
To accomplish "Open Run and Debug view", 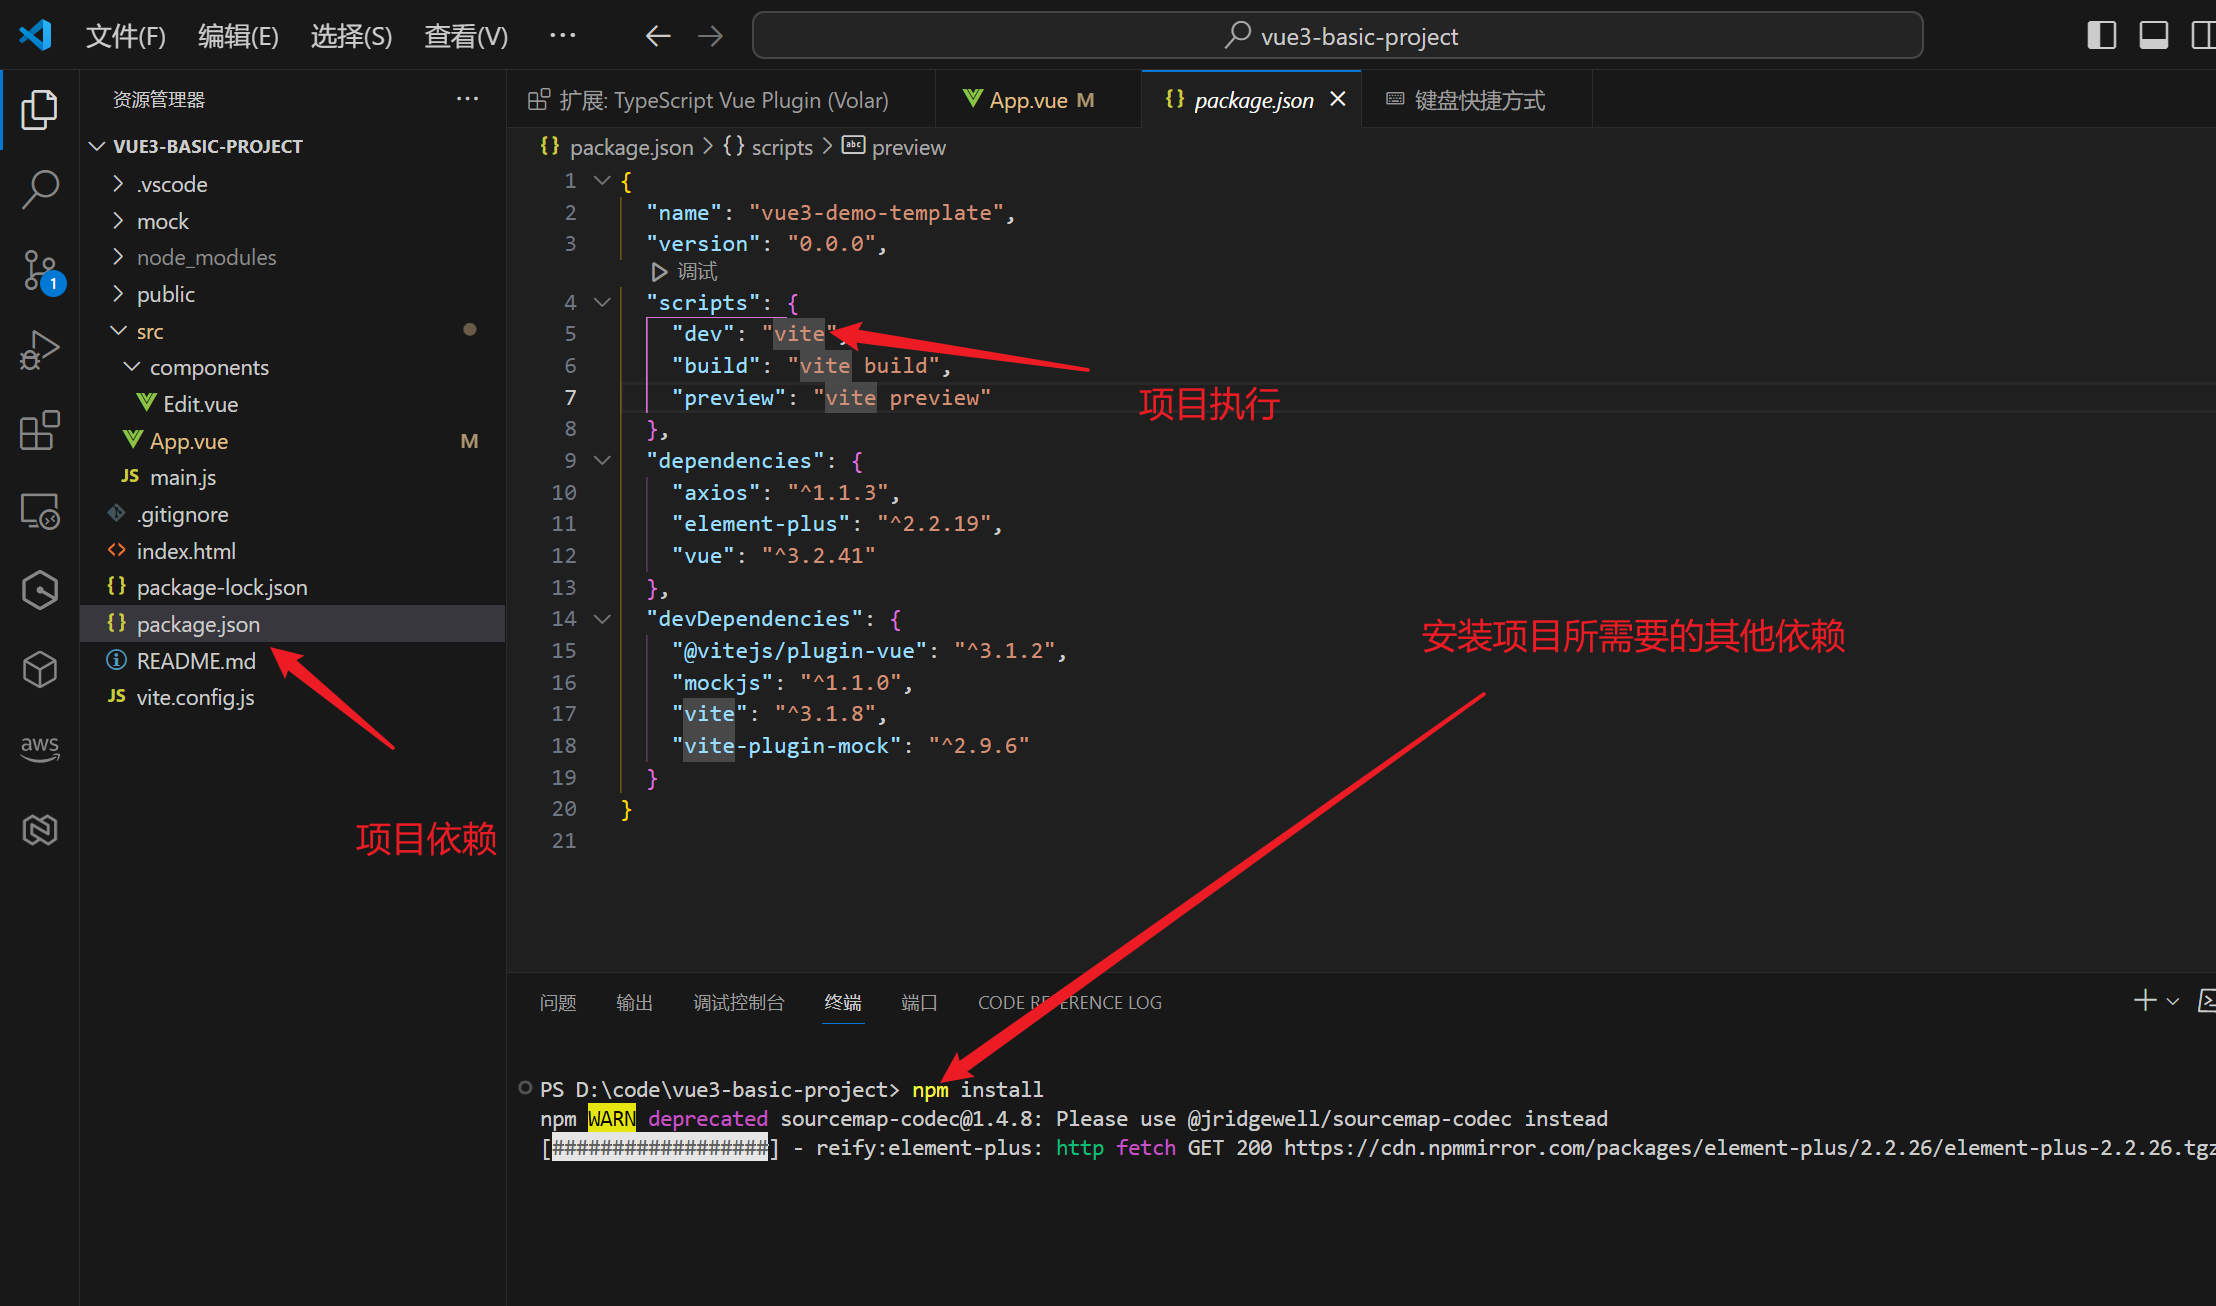I will coord(40,350).
